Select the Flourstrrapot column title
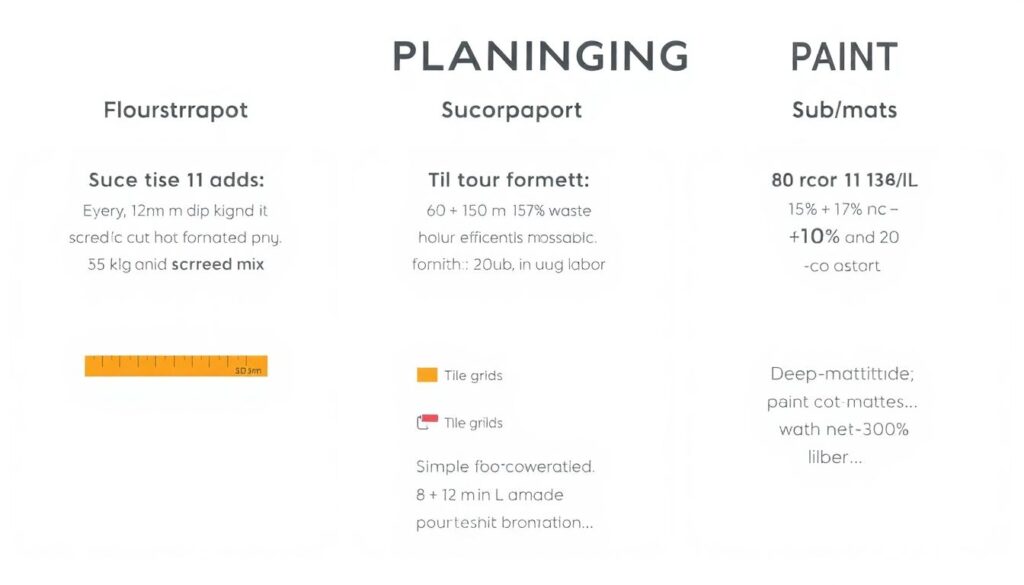This screenshot has height=585, width=1024. click(x=176, y=110)
